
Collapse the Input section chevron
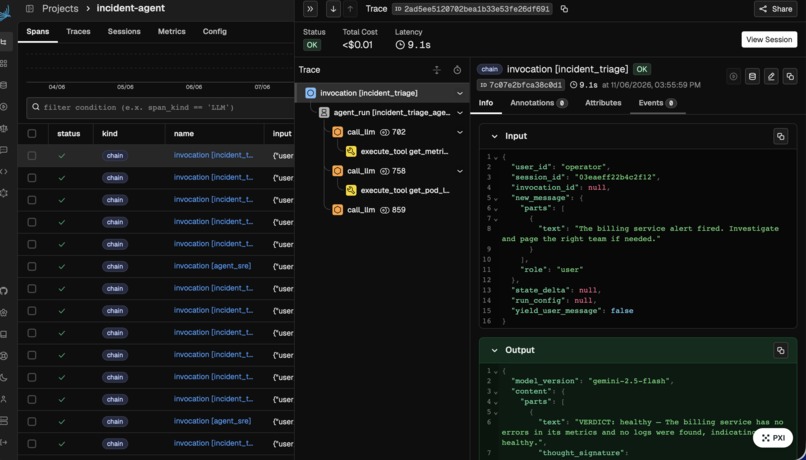point(494,136)
